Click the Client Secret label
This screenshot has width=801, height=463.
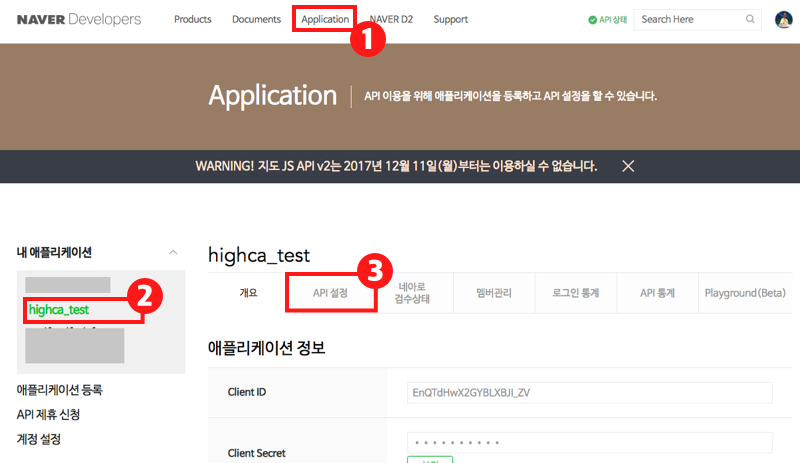coord(256,453)
